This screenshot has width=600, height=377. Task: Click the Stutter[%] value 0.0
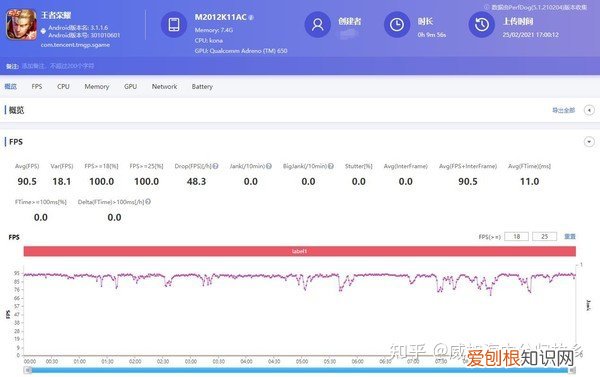[359, 181]
